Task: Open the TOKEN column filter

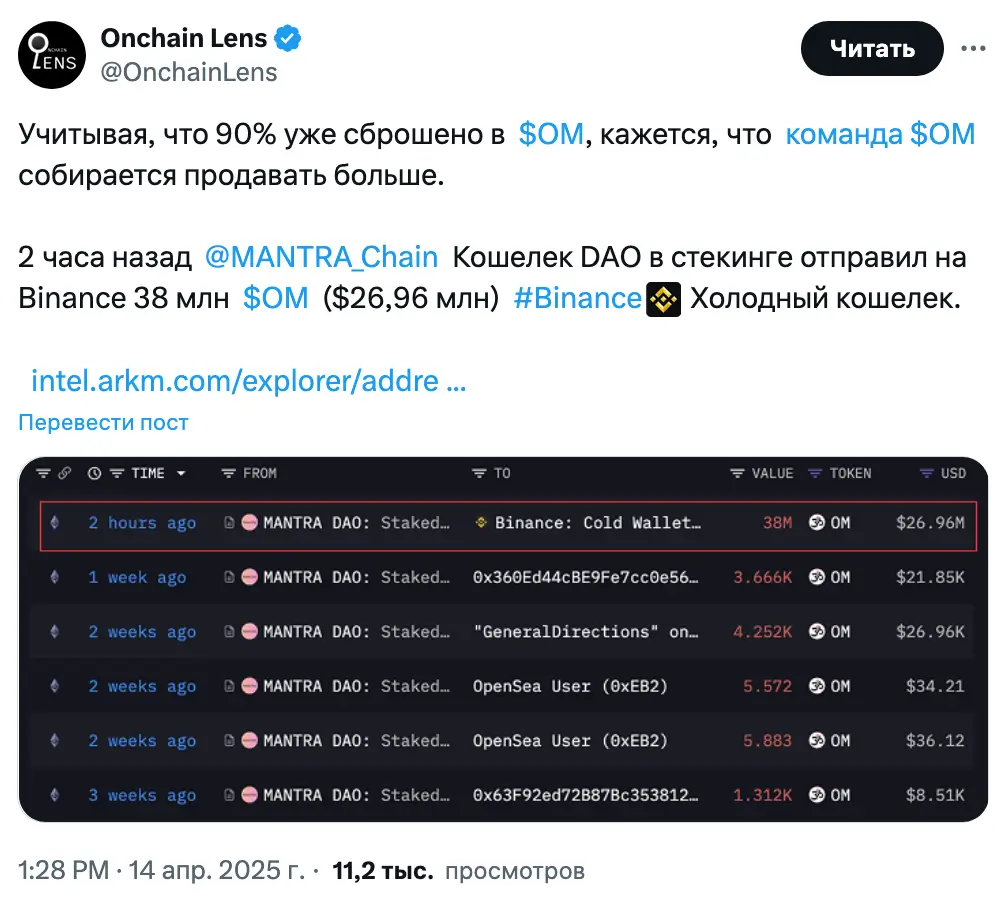Action: click(815, 473)
